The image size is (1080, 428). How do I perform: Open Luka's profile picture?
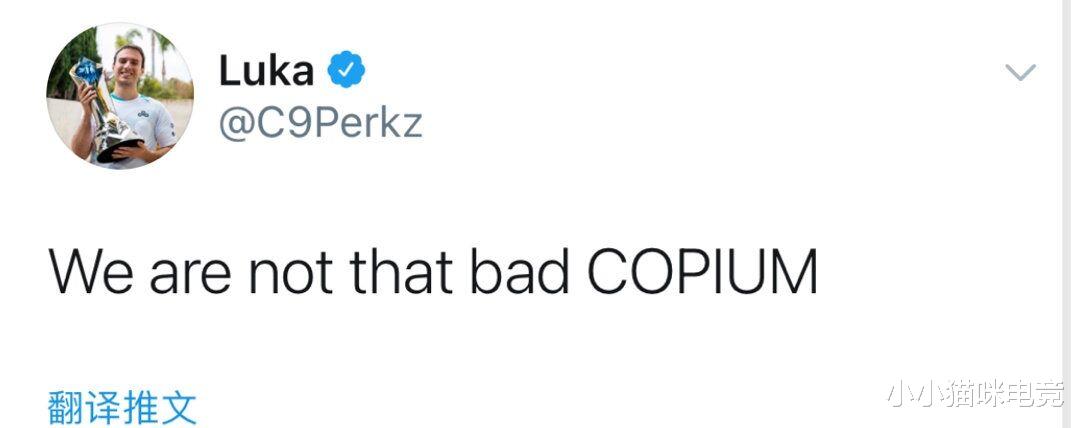[119, 95]
